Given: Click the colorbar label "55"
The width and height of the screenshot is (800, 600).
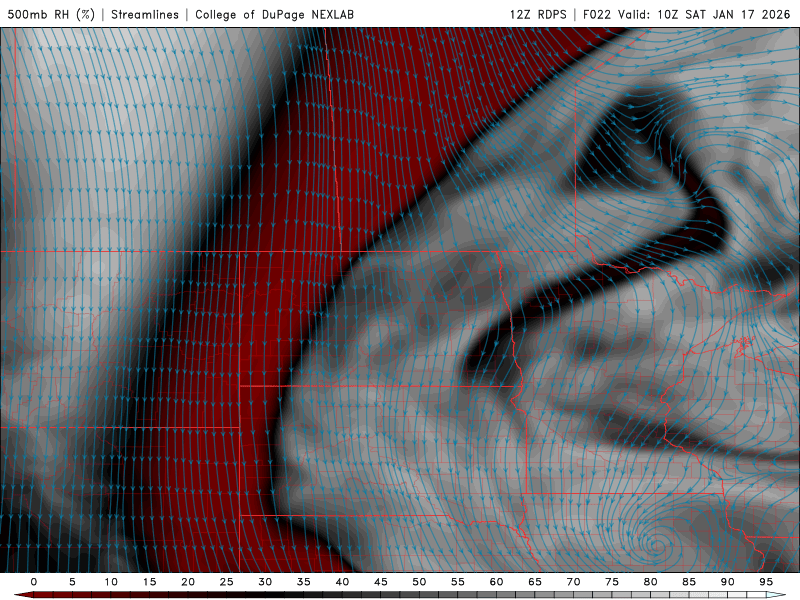Looking at the screenshot, I should (x=458, y=582).
